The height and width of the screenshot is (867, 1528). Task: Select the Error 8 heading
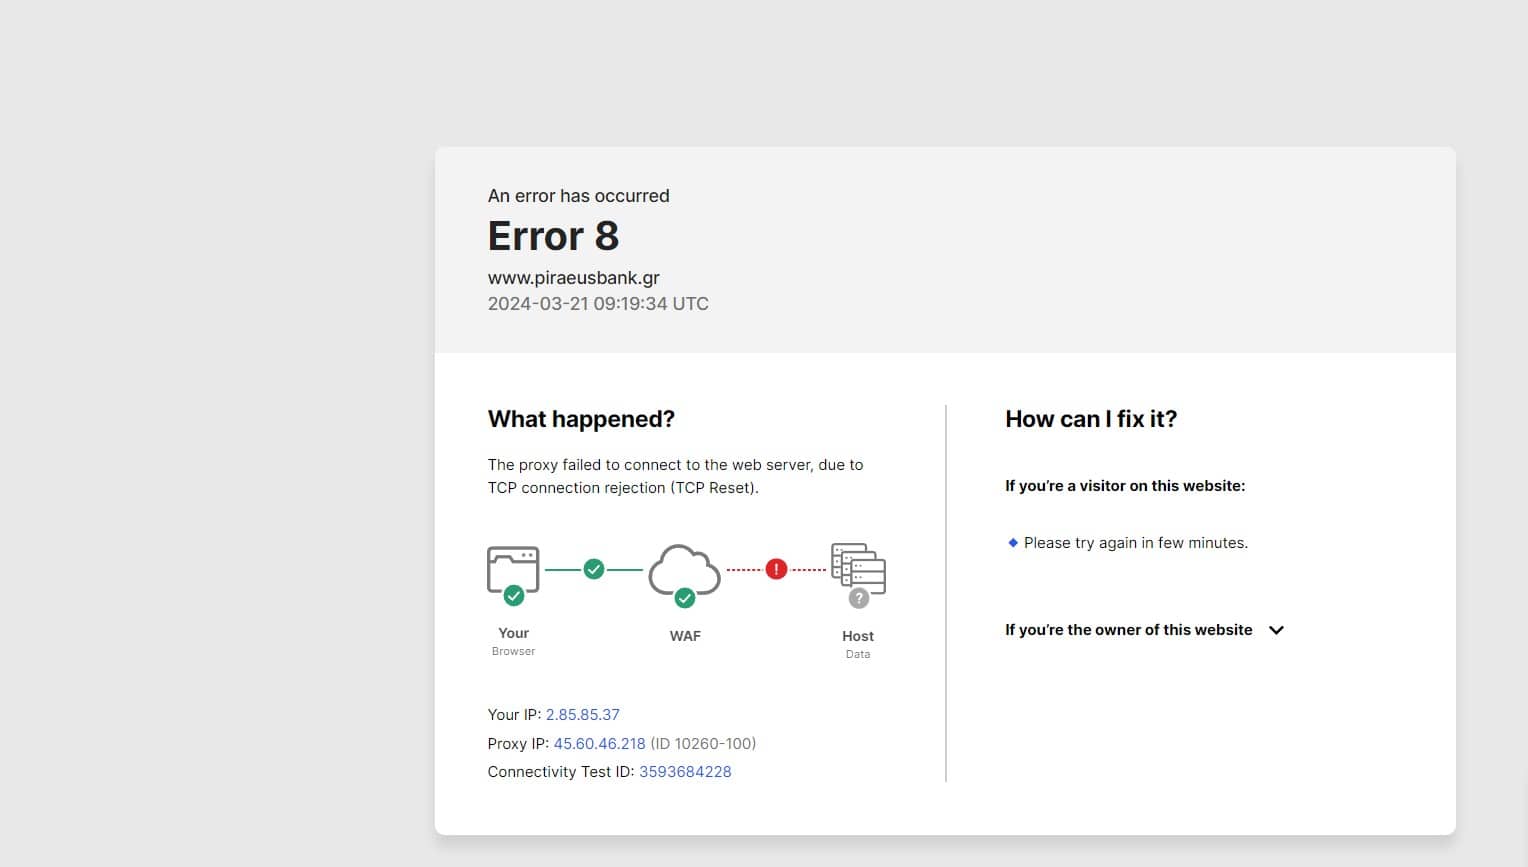553,236
